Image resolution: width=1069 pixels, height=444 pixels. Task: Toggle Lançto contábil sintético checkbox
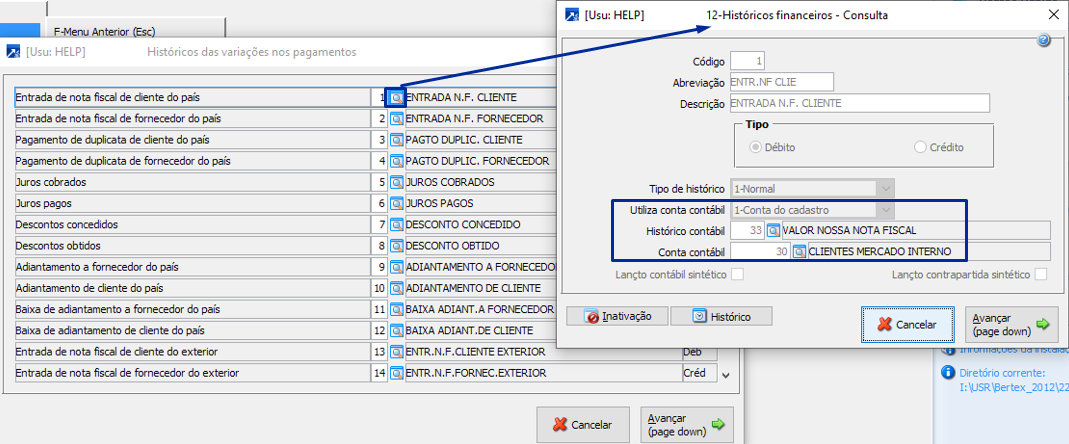pos(737,275)
